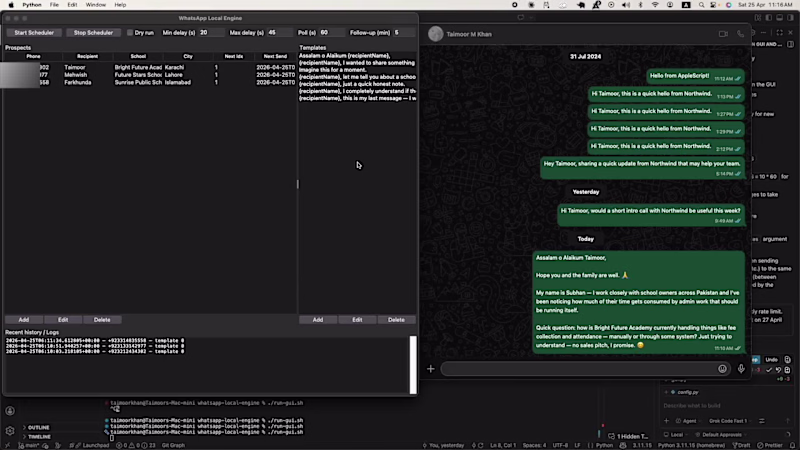This screenshot has width=800, height=450.
Task: Add a new prospect
Action: [23, 320]
